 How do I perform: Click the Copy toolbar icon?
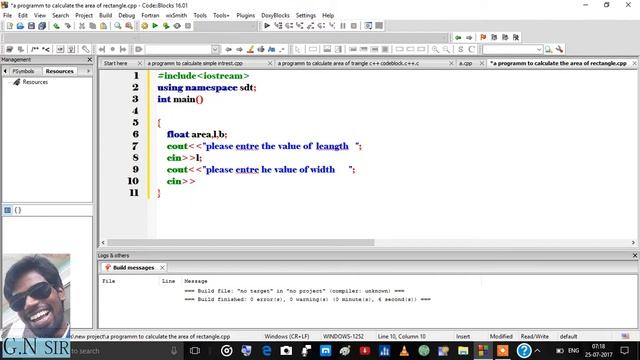click(x=93, y=26)
